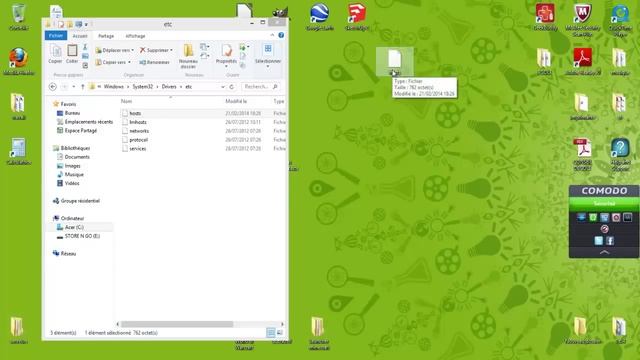Sort by the Modifié le column header
This screenshot has height=360, width=640.
point(236,101)
